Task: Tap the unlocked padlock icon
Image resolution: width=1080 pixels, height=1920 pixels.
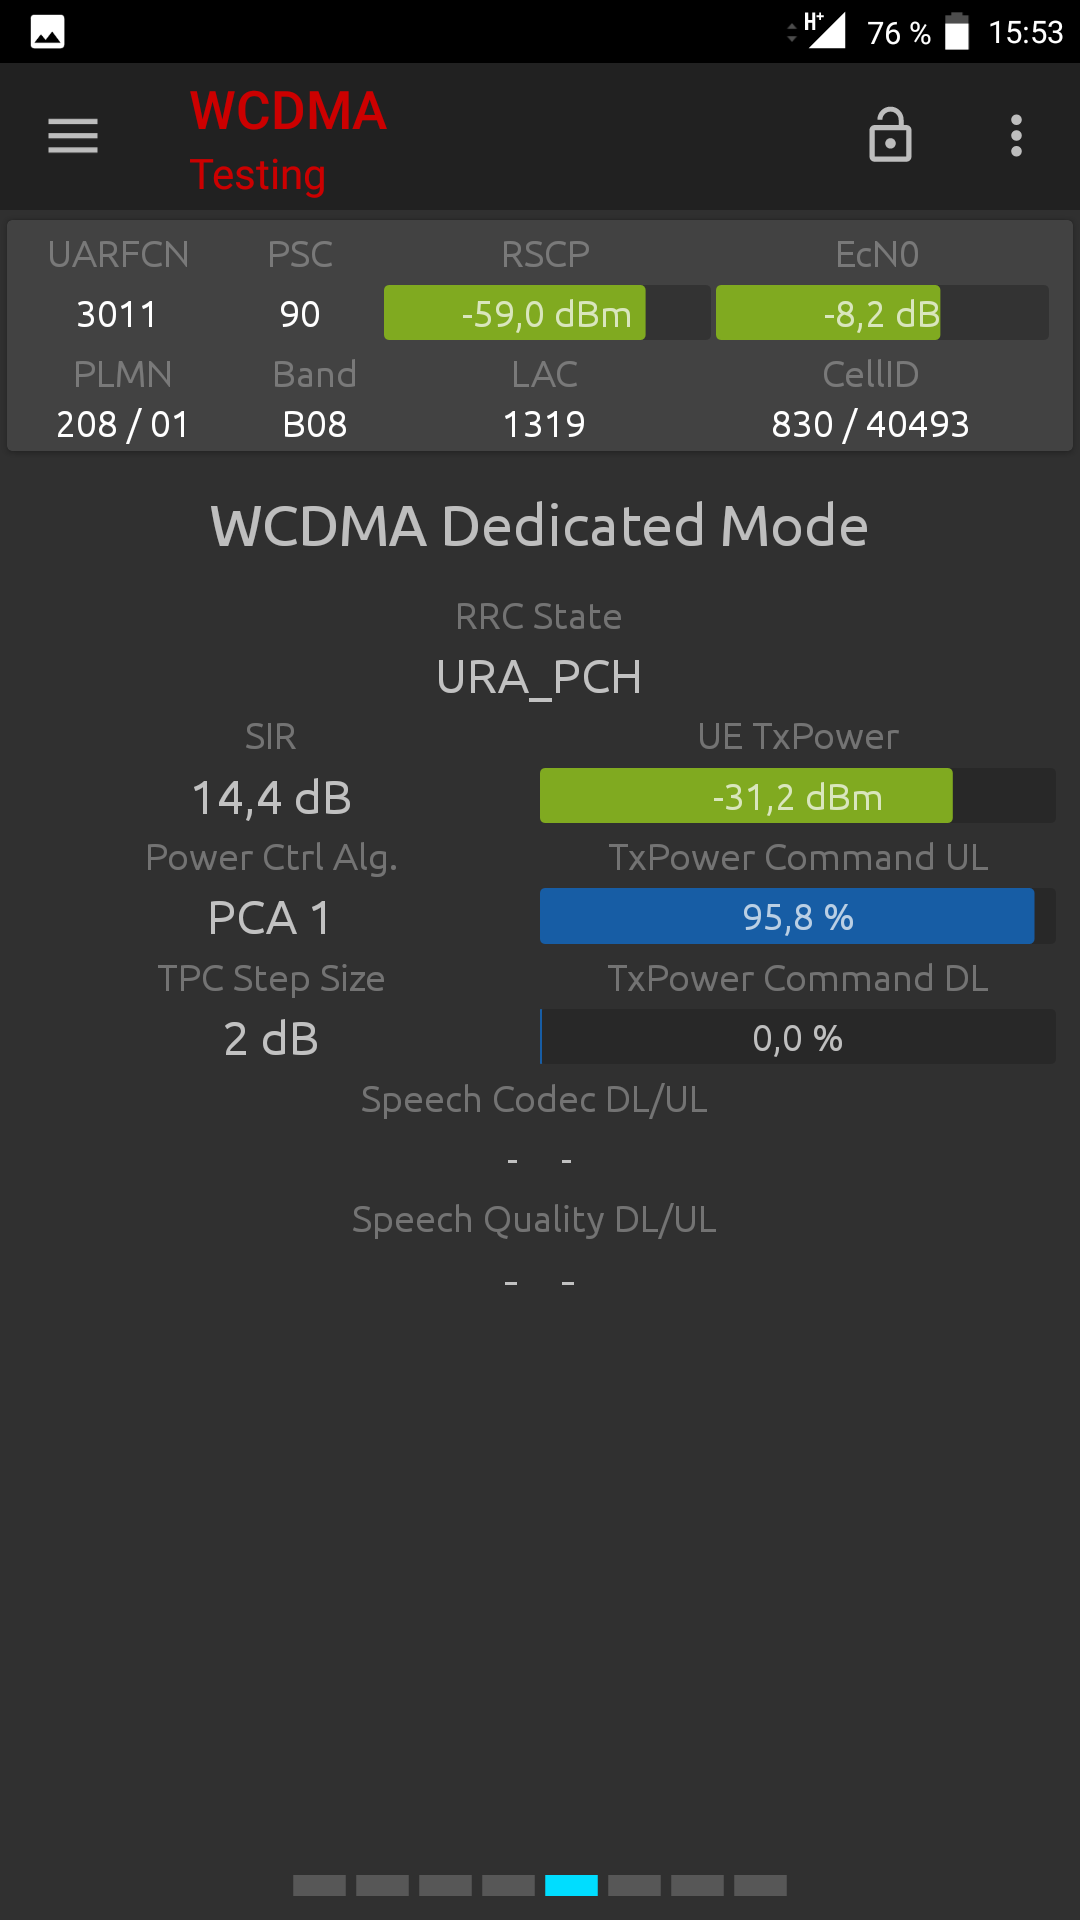Action: point(890,135)
